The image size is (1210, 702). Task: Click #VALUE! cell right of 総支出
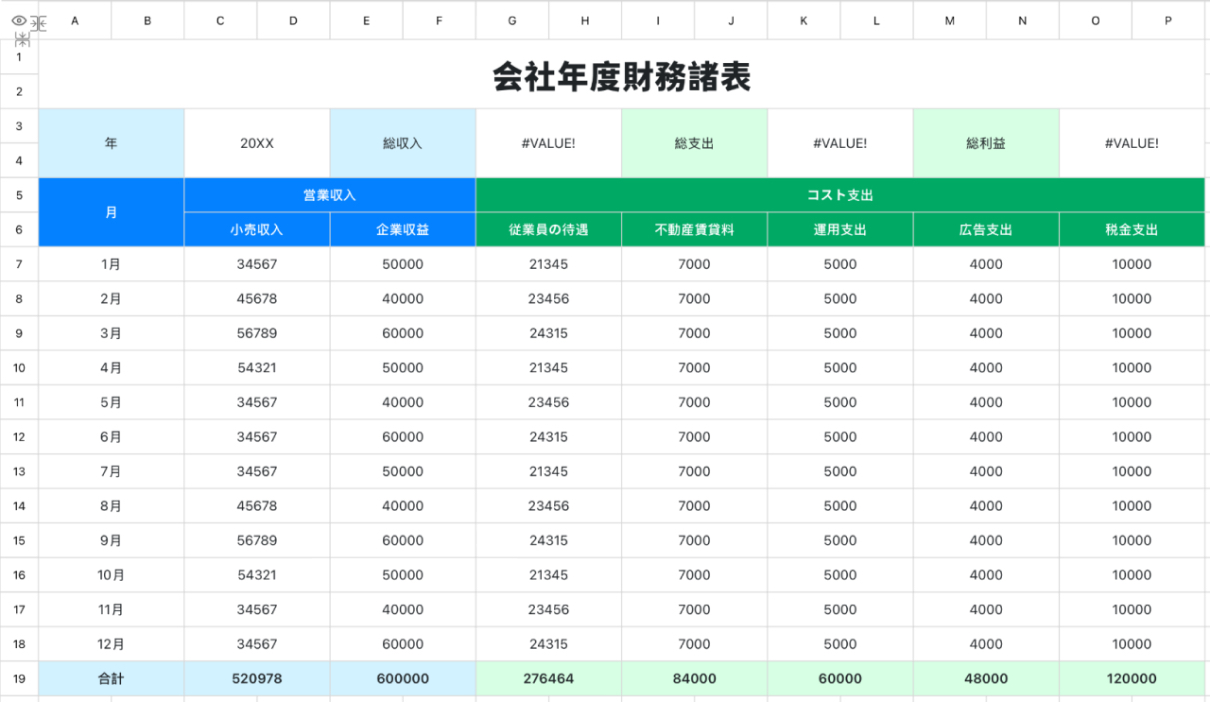coord(840,143)
